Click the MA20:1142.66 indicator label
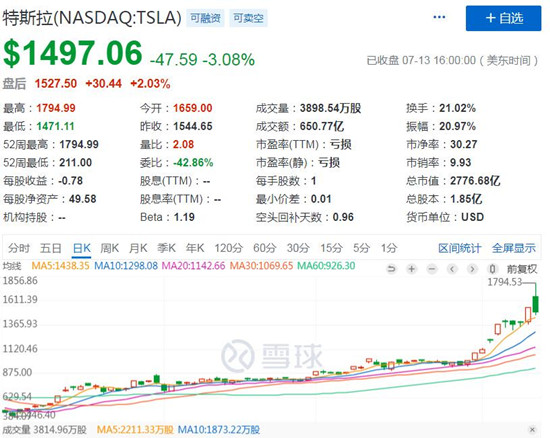The width and height of the screenshot is (550, 438). pos(193,265)
